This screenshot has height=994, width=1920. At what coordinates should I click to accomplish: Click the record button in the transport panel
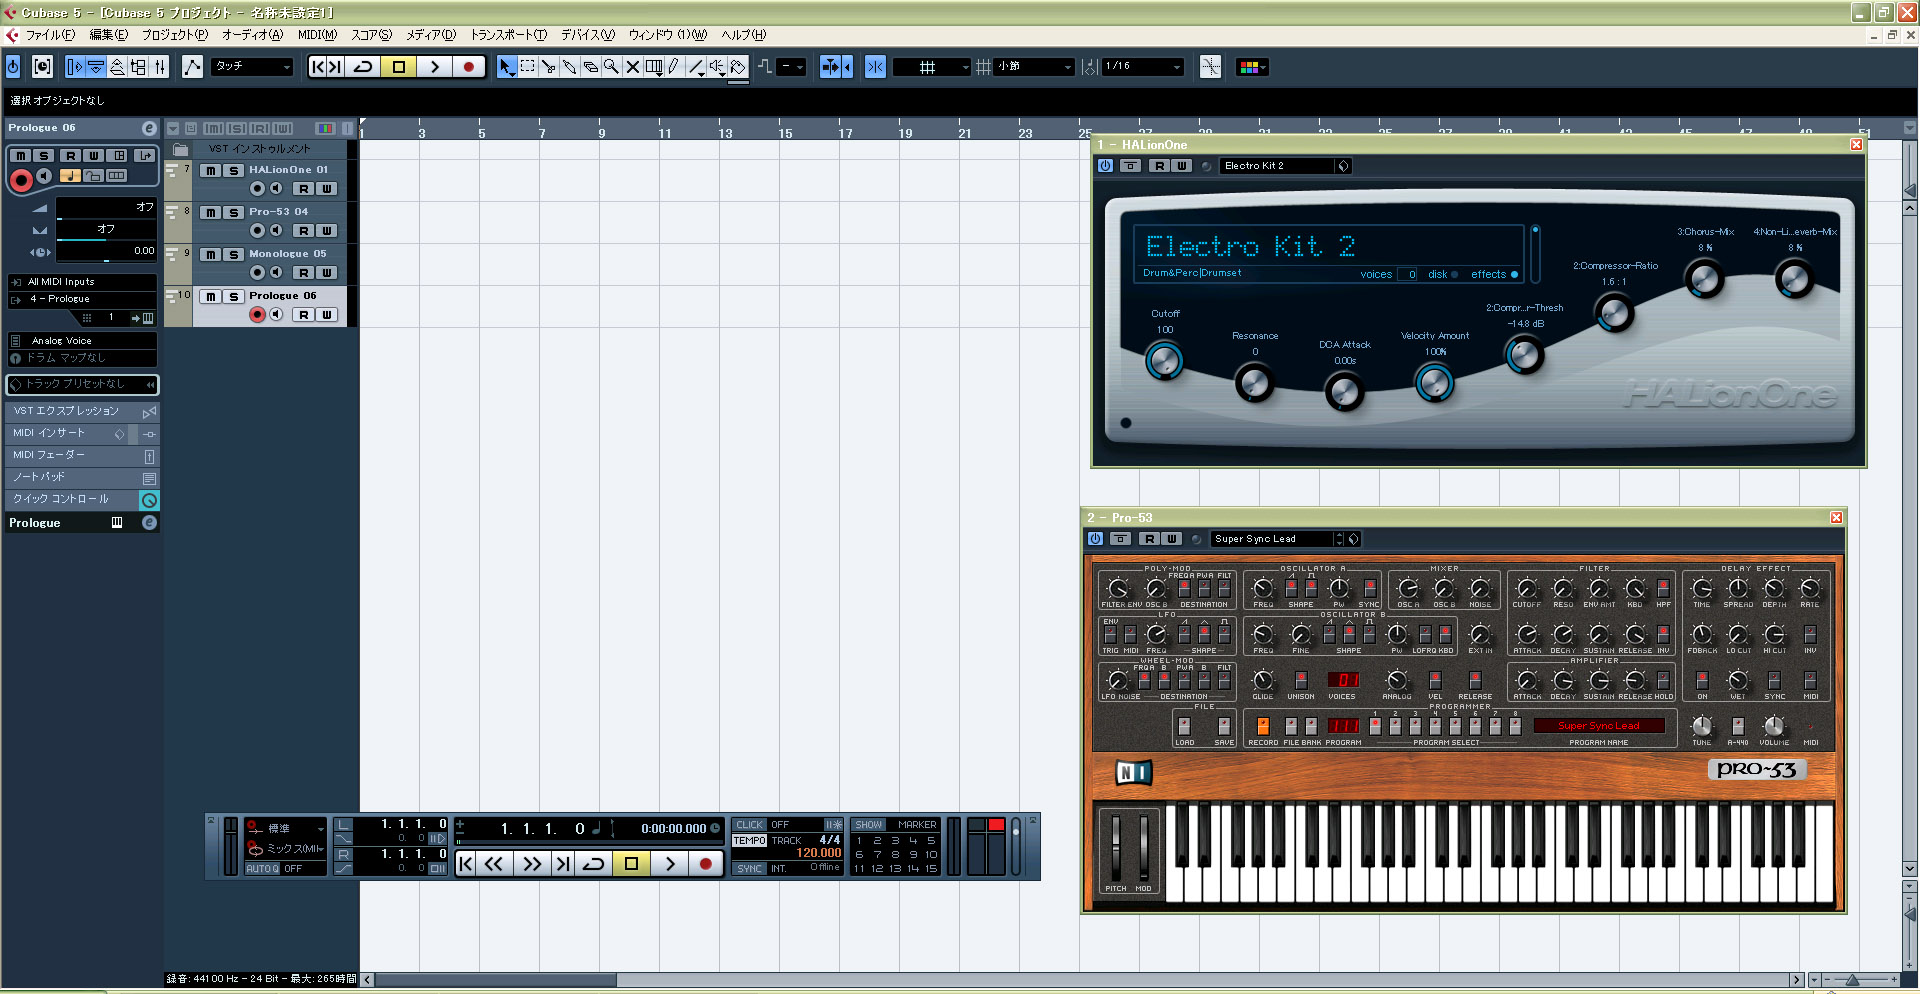click(x=706, y=864)
